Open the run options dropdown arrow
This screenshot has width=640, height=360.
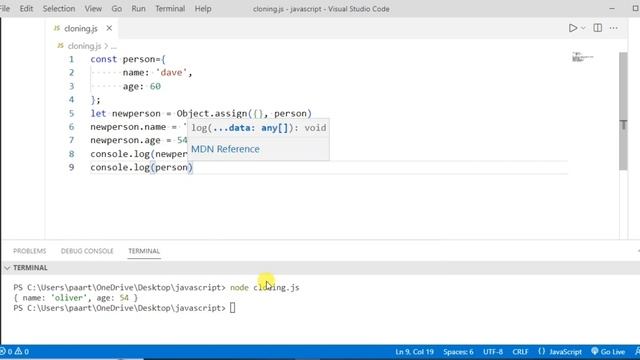583,28
